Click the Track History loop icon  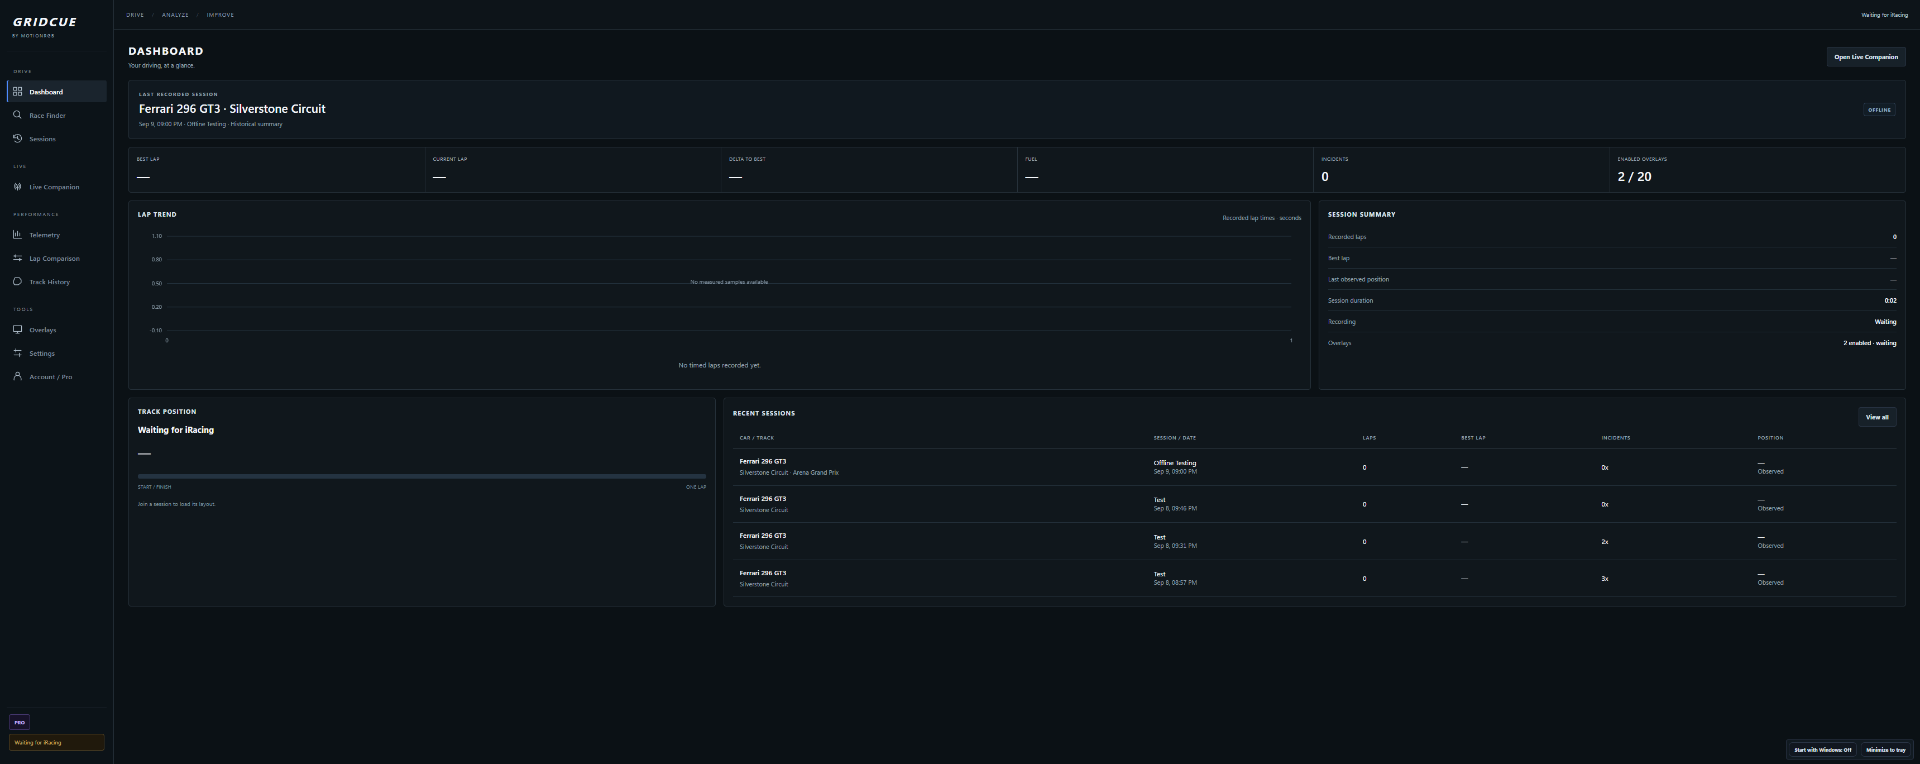[17, 282]
